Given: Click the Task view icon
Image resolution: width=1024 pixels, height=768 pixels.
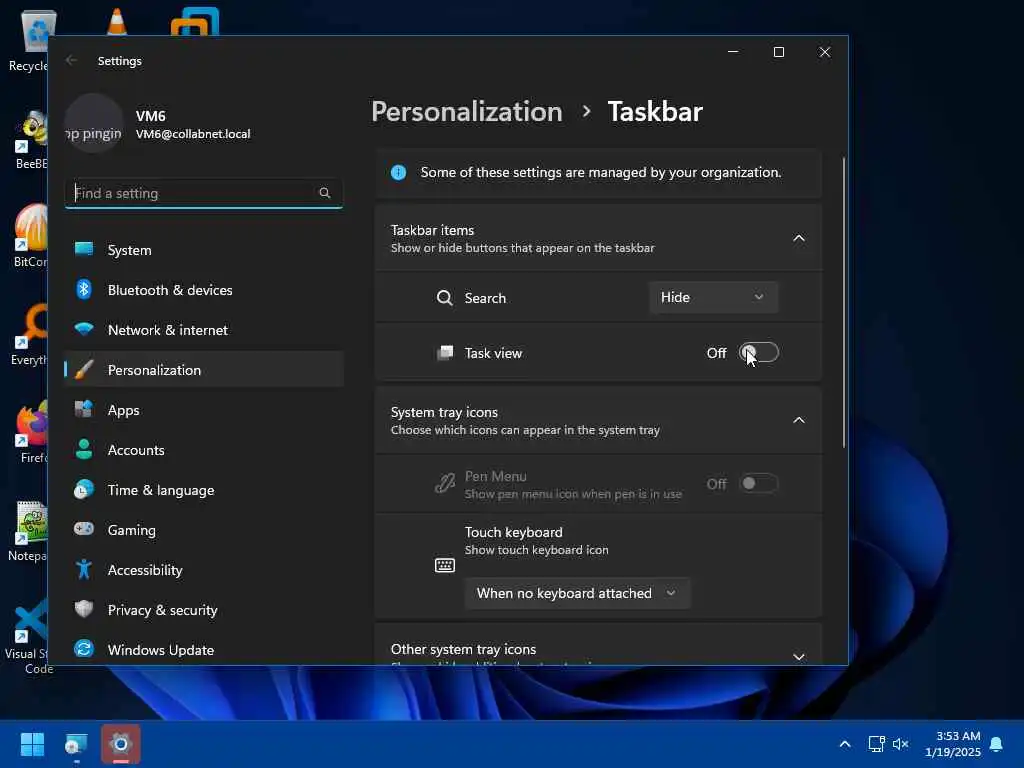Looking at the screenshot, I should 445,353.
